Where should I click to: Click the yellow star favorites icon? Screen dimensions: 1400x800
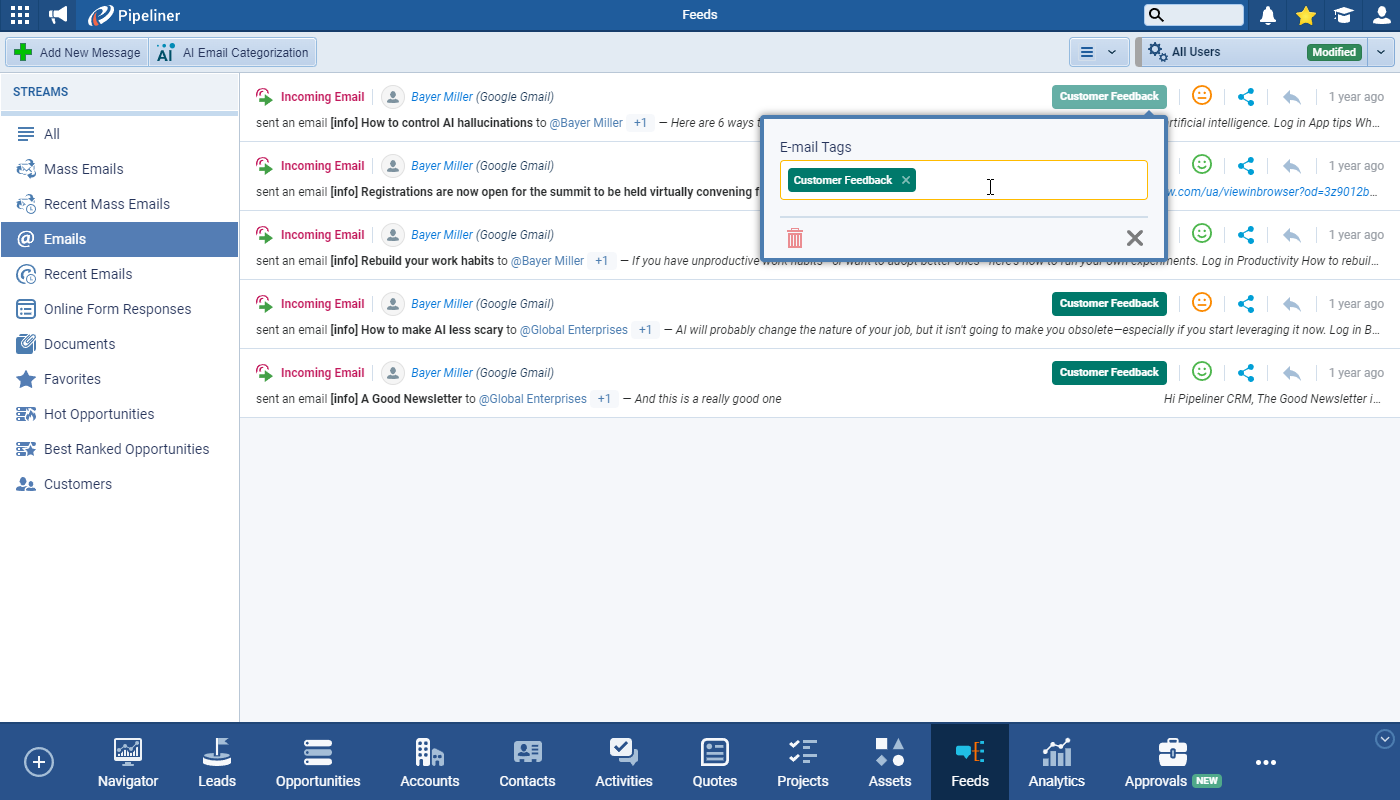coord(1305,15)
